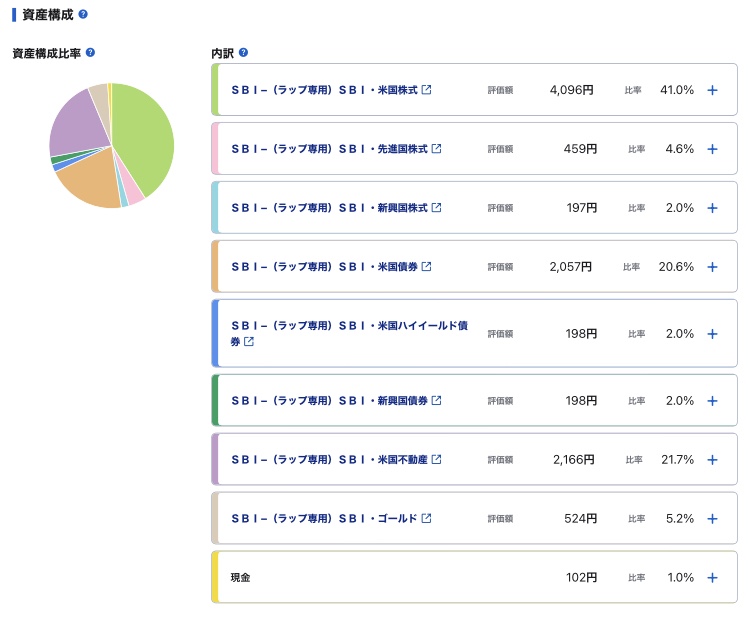
Task: Click the 資産構成 section heading
Action: (47, 14)
